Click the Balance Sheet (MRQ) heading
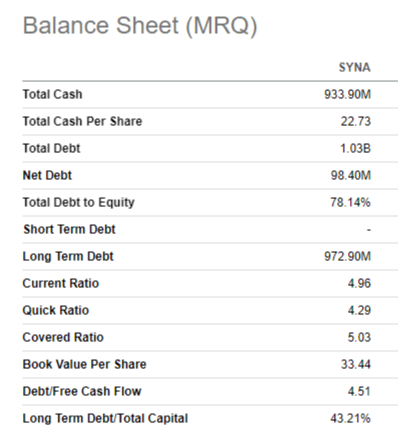Viewport: 398px width, 437px height. coord(140,26)
